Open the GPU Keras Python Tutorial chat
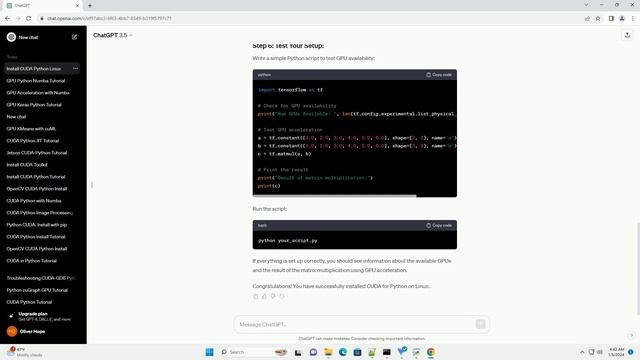 pos(34,105)
